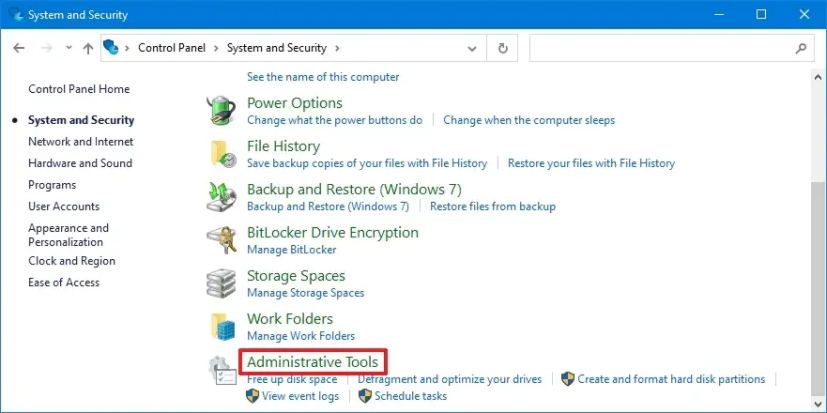
Task: Go back with the back arrow
Action: click(19, 48)
